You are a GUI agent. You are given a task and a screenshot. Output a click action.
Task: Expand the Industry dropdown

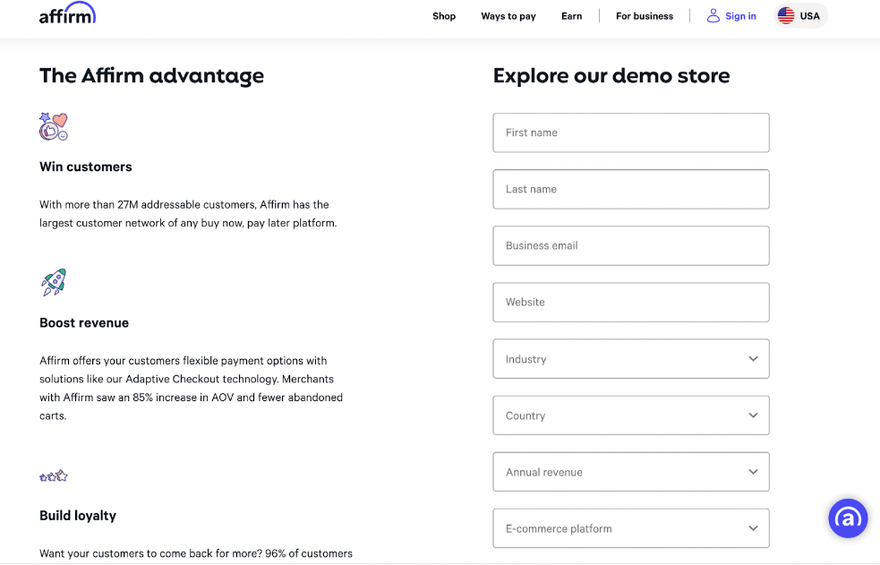[x=631, y=359]
